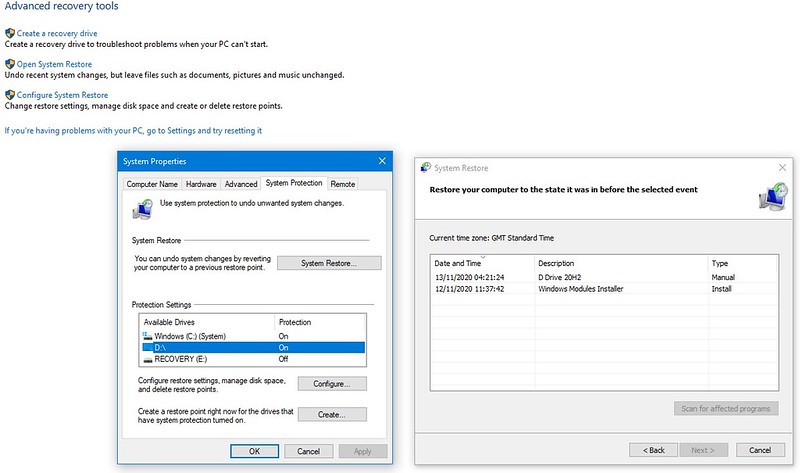800x473 pixels.
Task: Open the Create a recovery drive link
Action: (x=57, y=33)
